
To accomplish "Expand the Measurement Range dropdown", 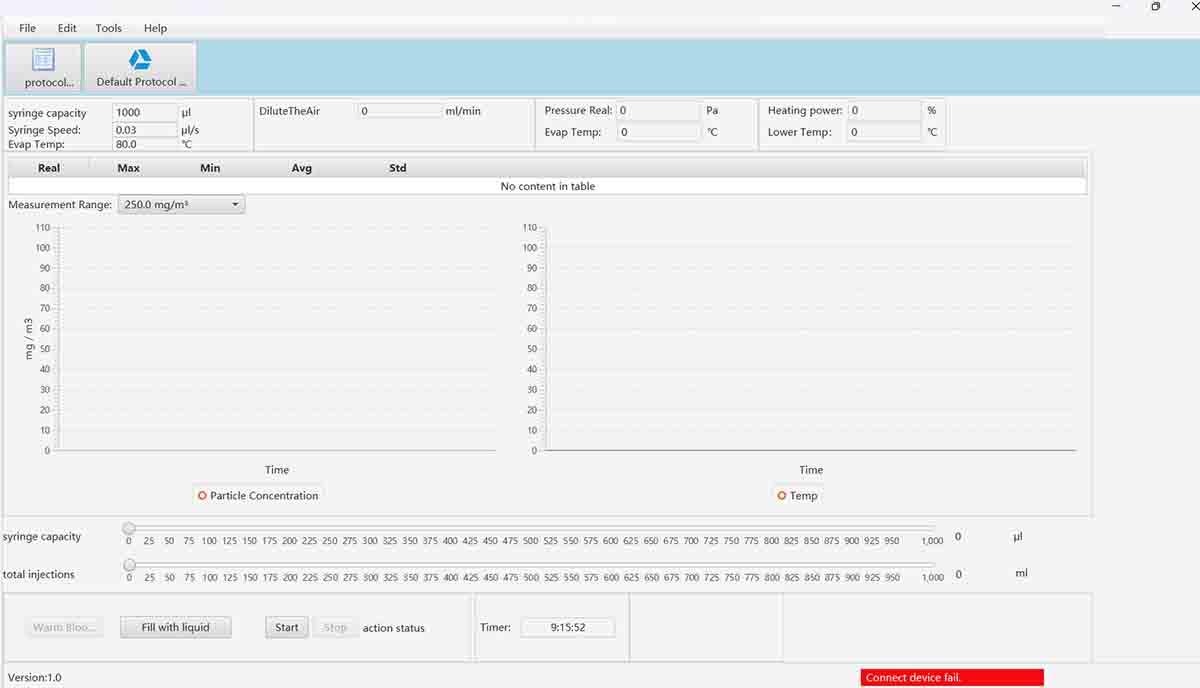I will pos(181,205).
